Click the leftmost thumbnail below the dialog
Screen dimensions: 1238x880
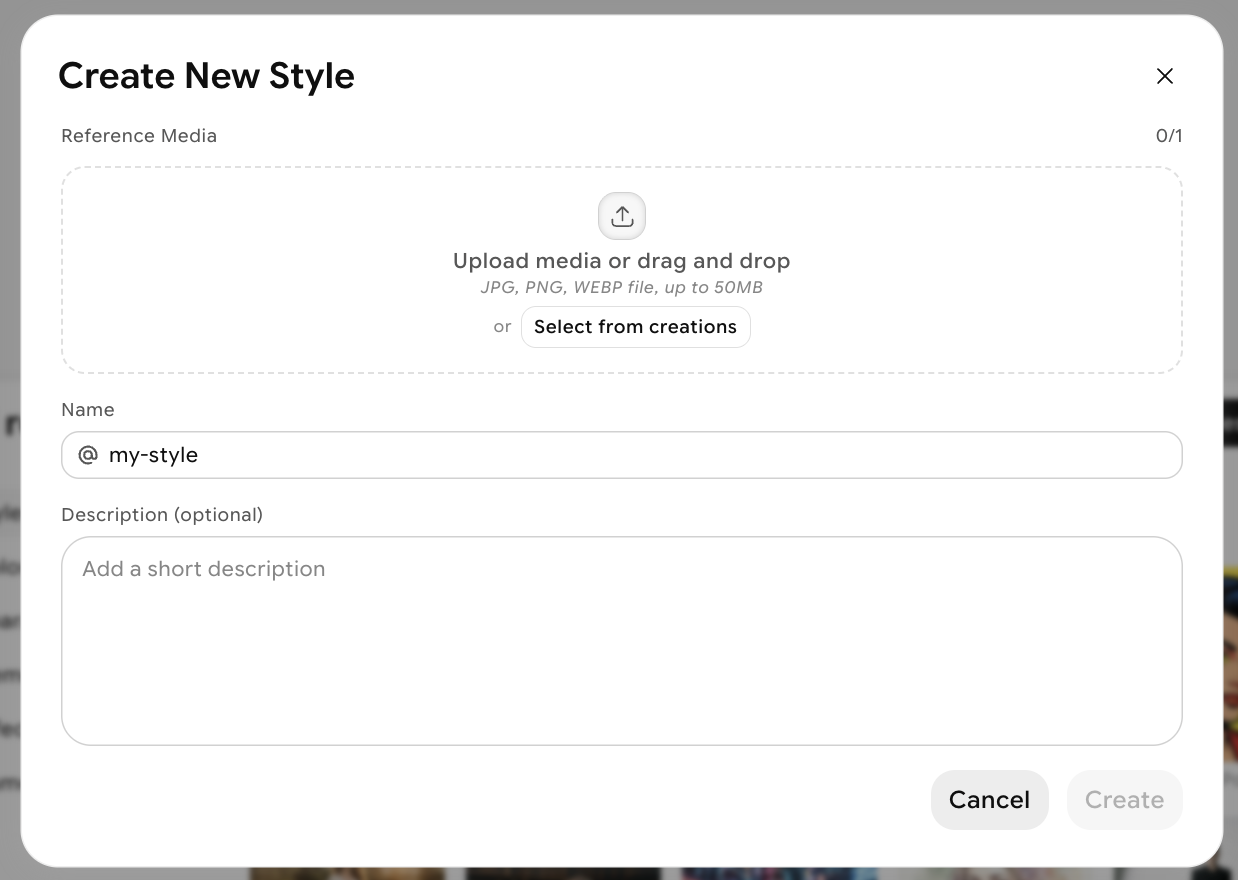347,873
